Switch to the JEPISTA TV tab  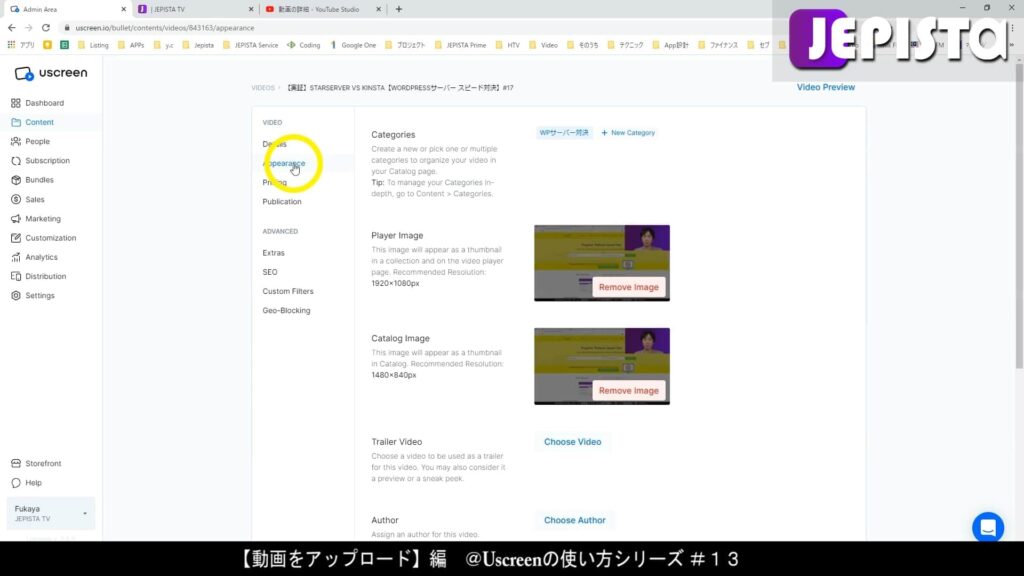coord(193,9)
